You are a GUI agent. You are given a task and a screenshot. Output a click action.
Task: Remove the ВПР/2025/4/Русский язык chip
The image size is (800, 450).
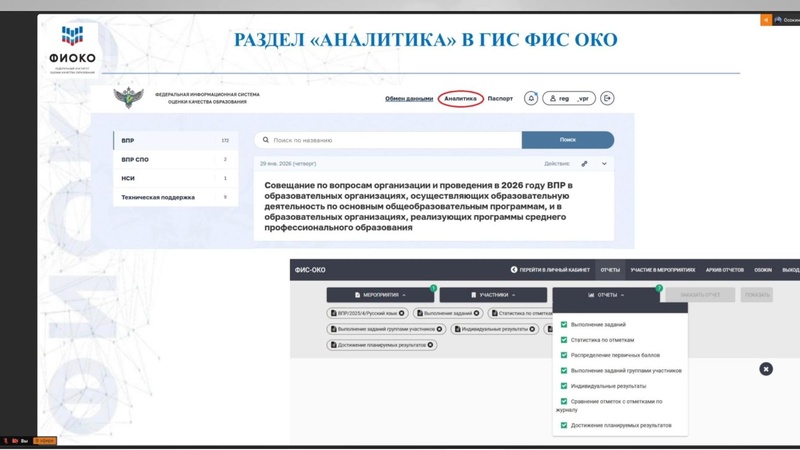click(402, 313)
